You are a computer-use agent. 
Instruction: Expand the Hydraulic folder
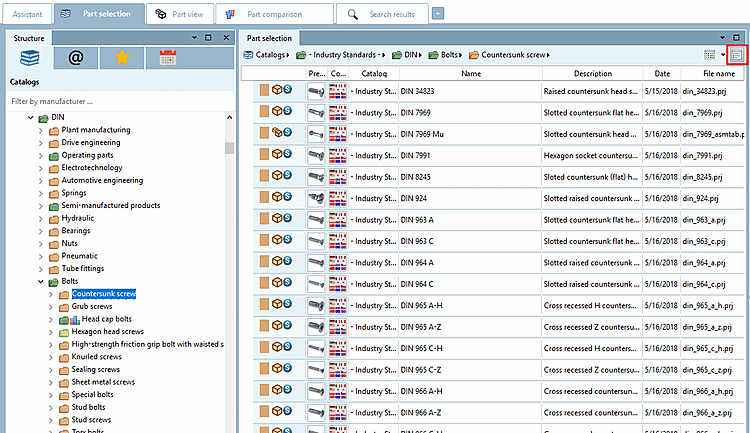(x=41, y=219)
